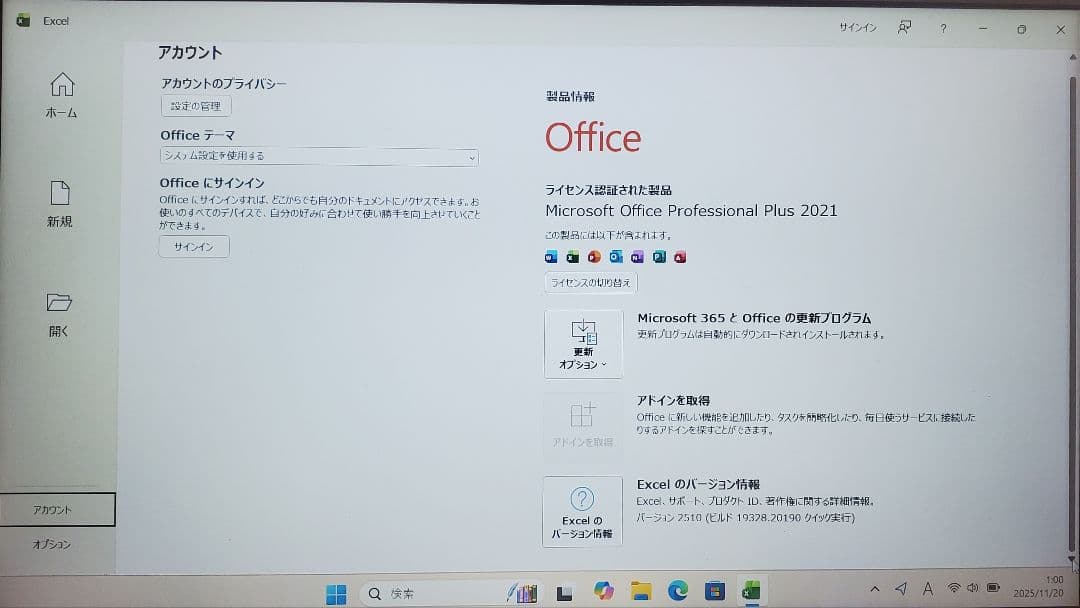Click the Word app icon under product info
The image size is (1080, 608).
[552, 257]
